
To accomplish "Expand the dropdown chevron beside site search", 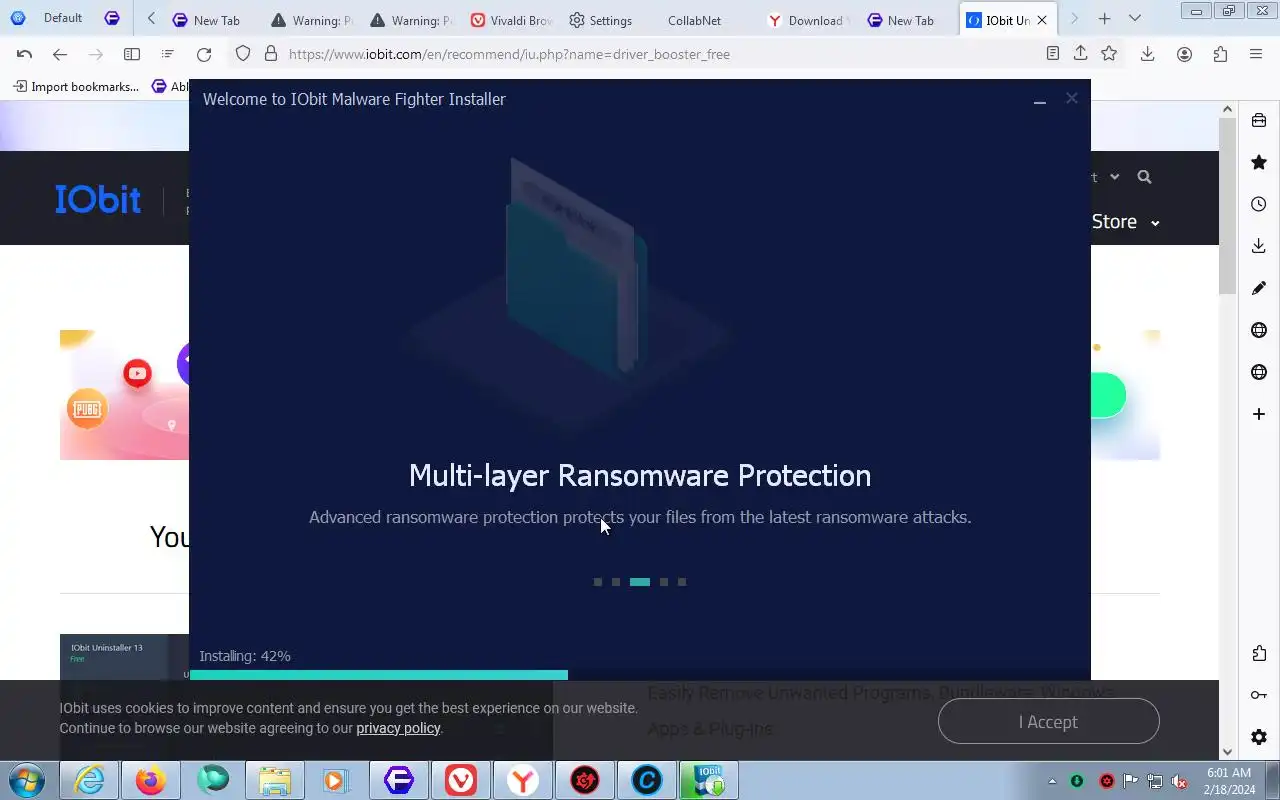I will [x=1114, y=177].
